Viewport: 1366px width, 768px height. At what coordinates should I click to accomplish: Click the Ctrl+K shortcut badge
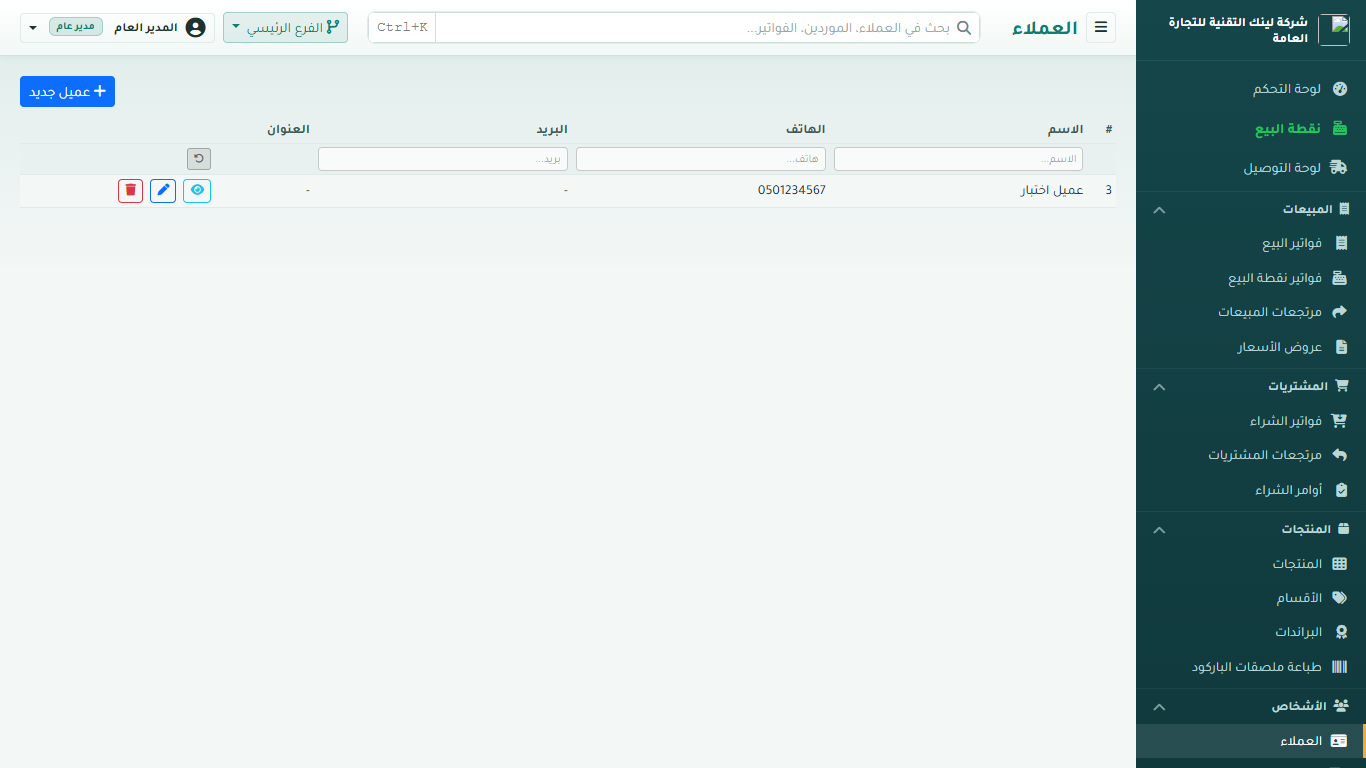(402, 28)
